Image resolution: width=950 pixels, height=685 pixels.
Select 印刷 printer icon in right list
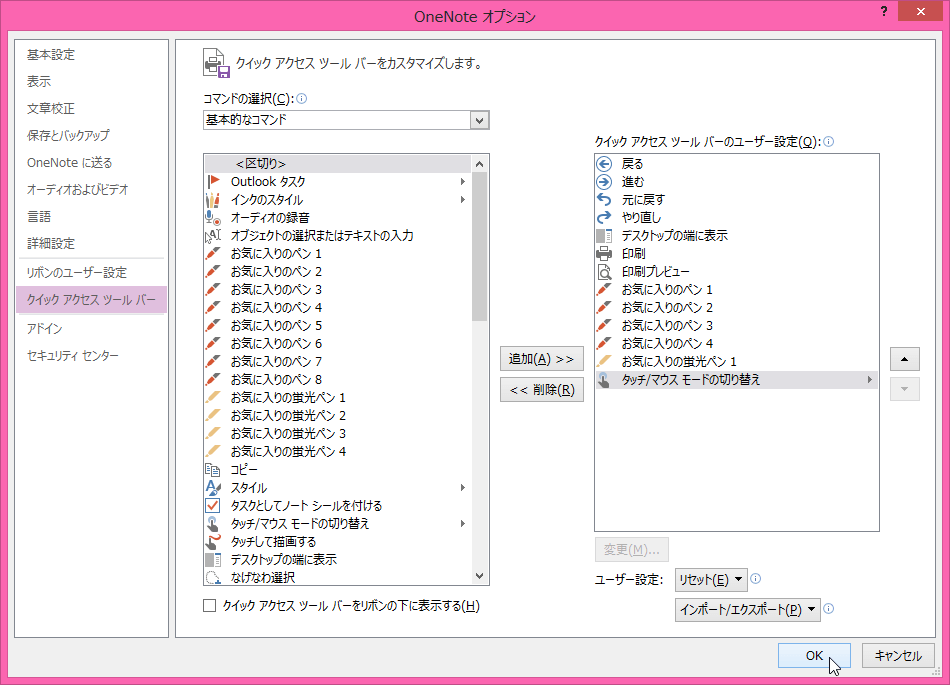(604, 254)
